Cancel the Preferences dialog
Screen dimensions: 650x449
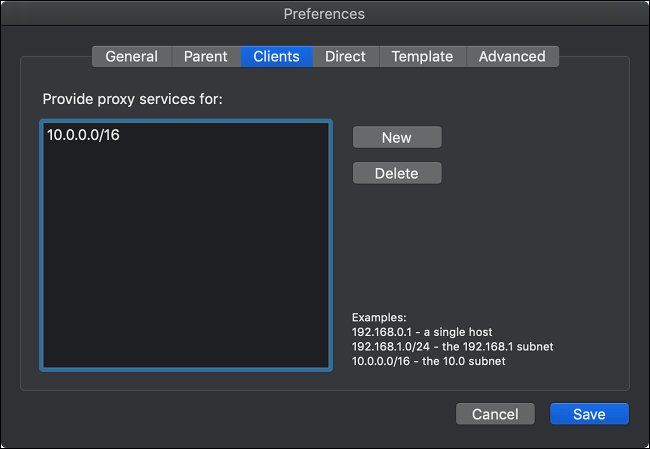pos(495,414)
